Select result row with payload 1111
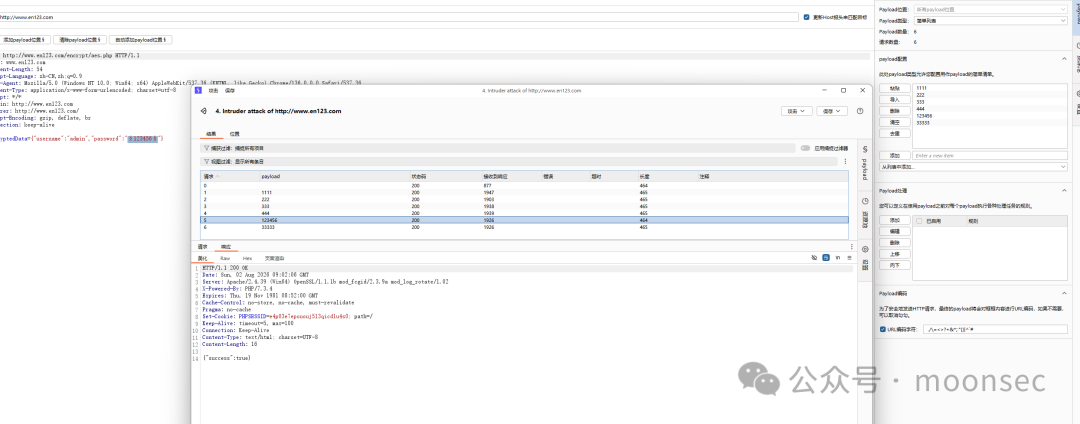 pos(523,192)
